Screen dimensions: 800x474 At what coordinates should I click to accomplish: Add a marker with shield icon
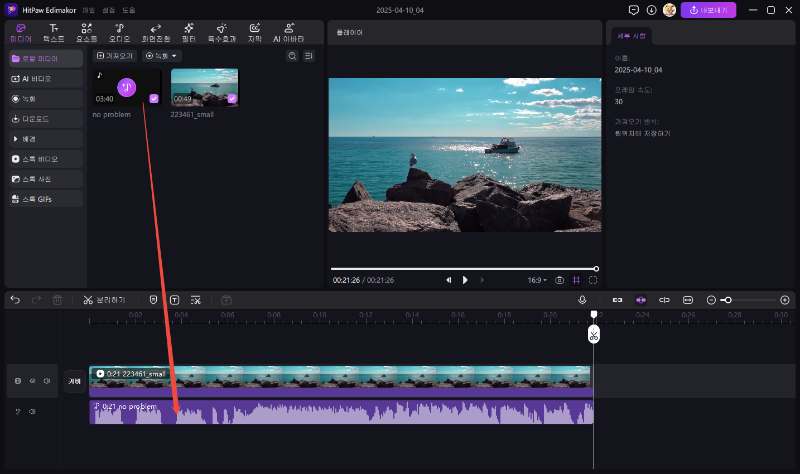coord(153,300)
